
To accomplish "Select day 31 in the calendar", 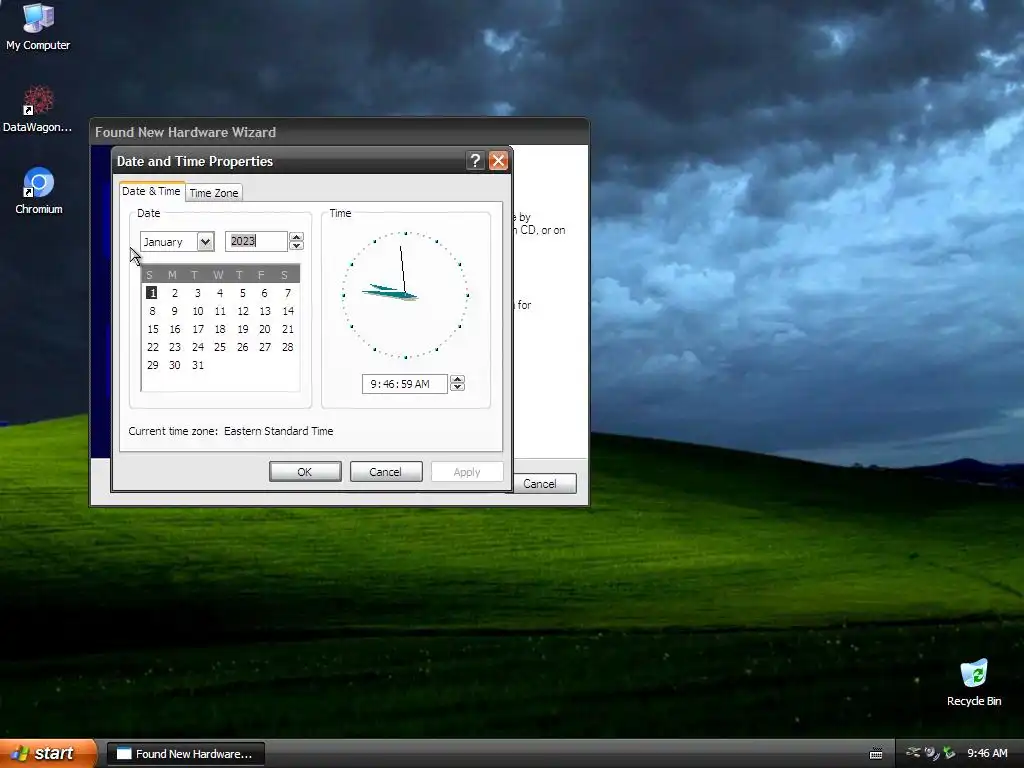I will tap(198, 365).
